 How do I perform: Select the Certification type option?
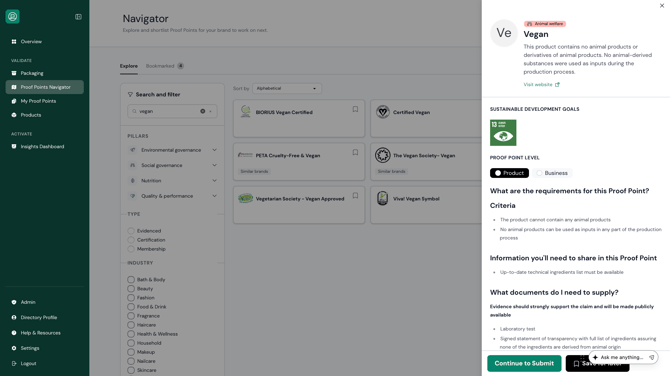point(131,240)
